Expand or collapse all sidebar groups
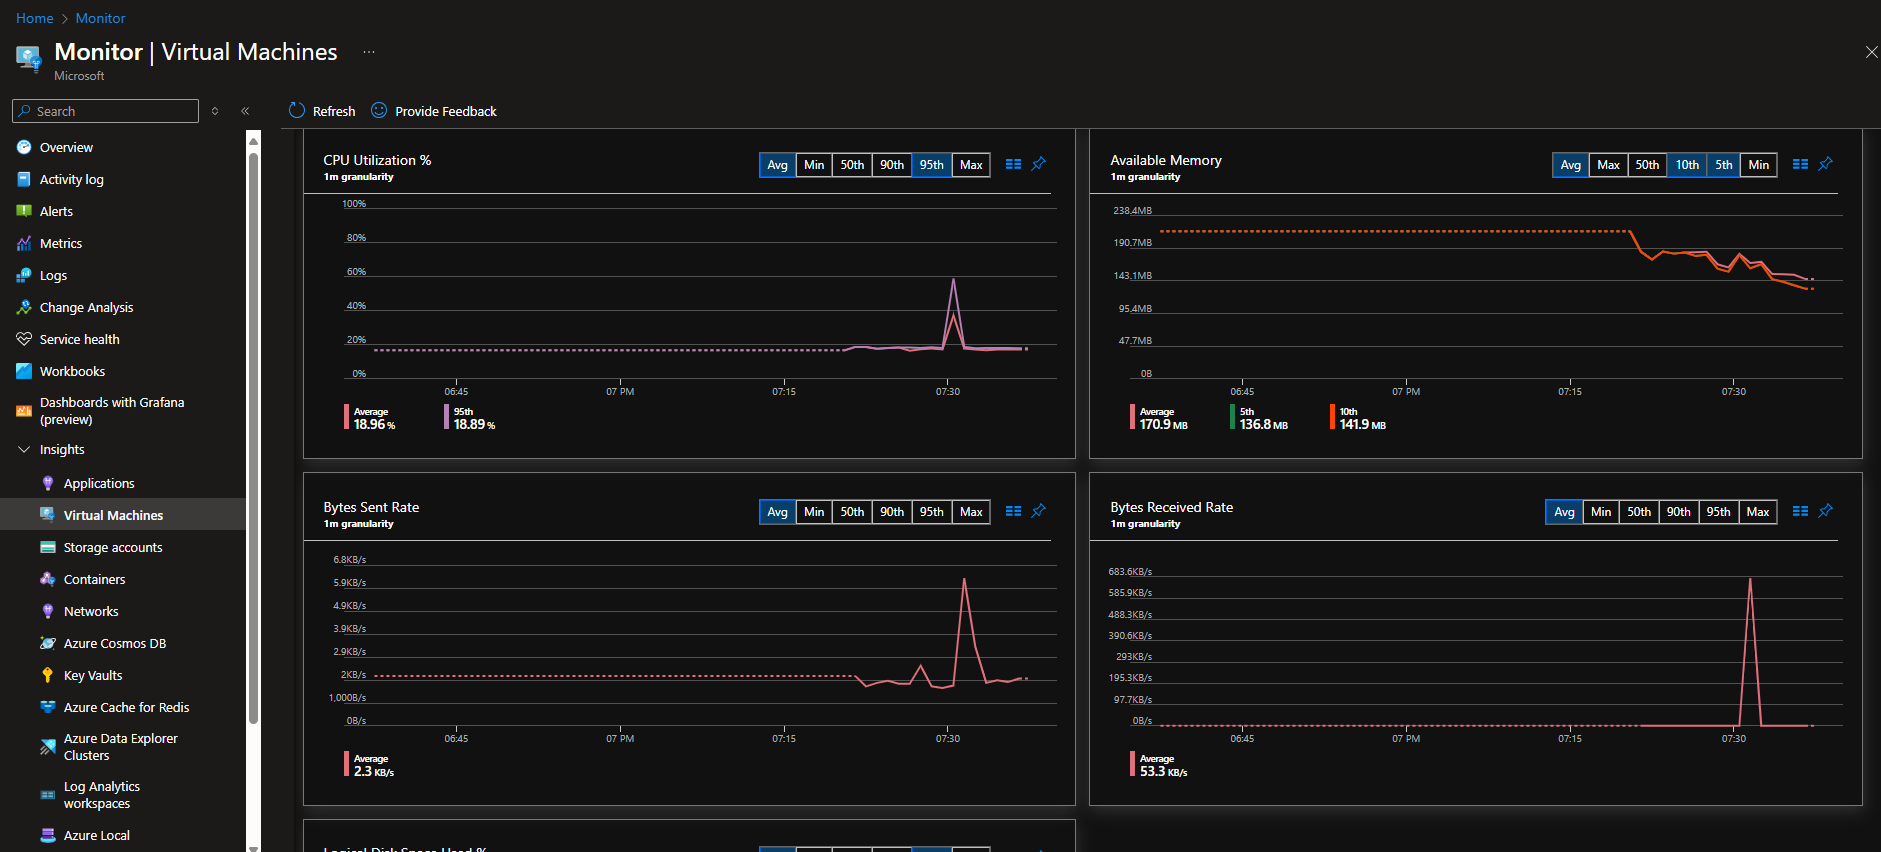The width and height of the screenshot is (1881, 852). tap(215, 111)
